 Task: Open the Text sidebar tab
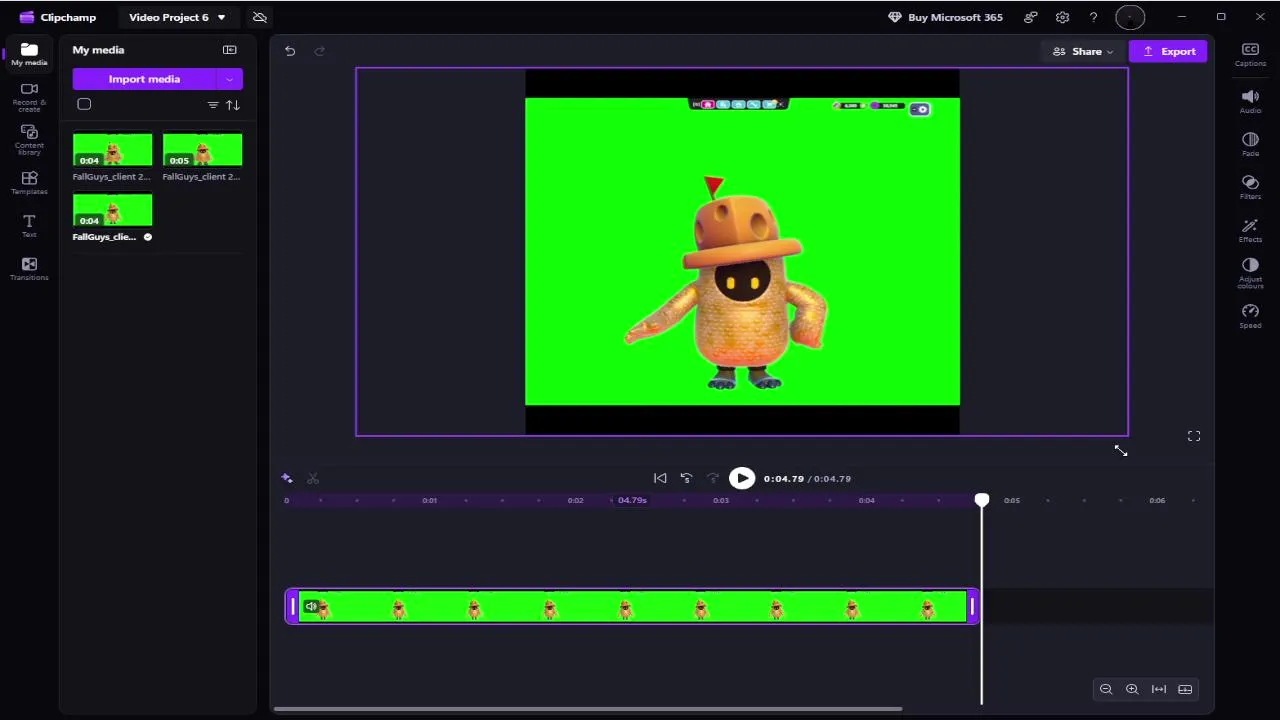(29, 226)
